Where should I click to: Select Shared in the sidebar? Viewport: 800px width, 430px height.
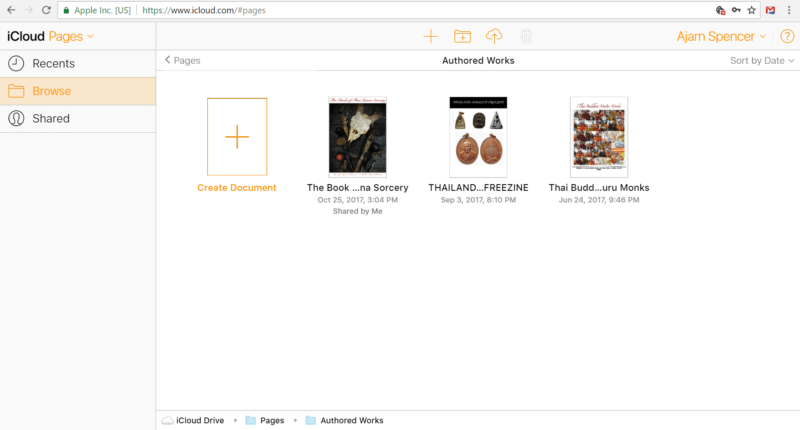coord(78,118)
